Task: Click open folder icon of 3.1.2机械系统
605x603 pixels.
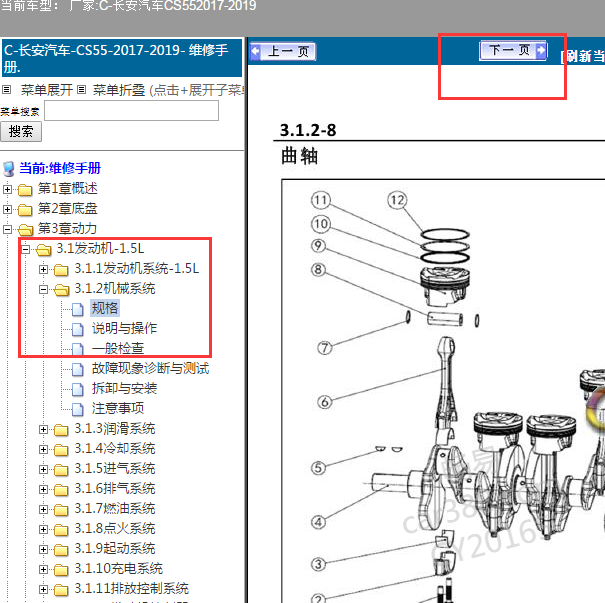Action: point(62,290)
